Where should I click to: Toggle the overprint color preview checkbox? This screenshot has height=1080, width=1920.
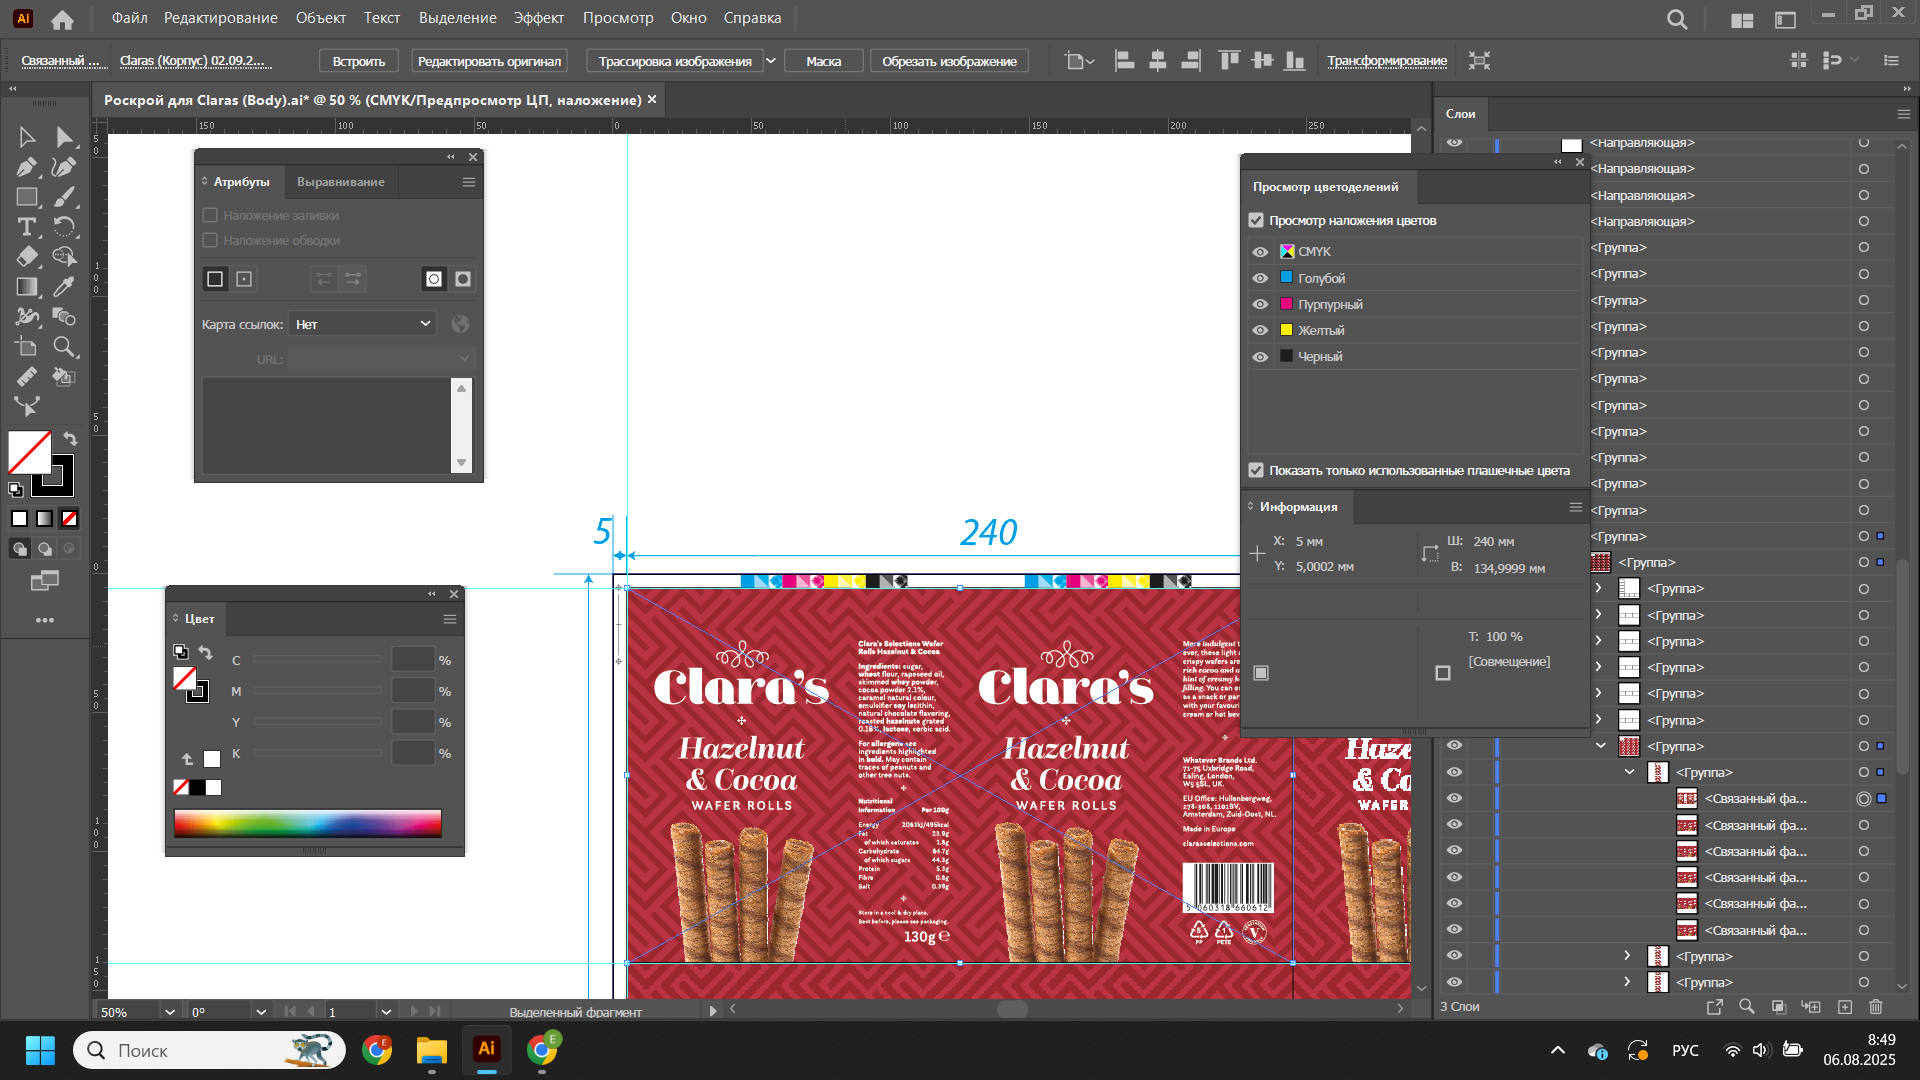[x=1256, y=220]
